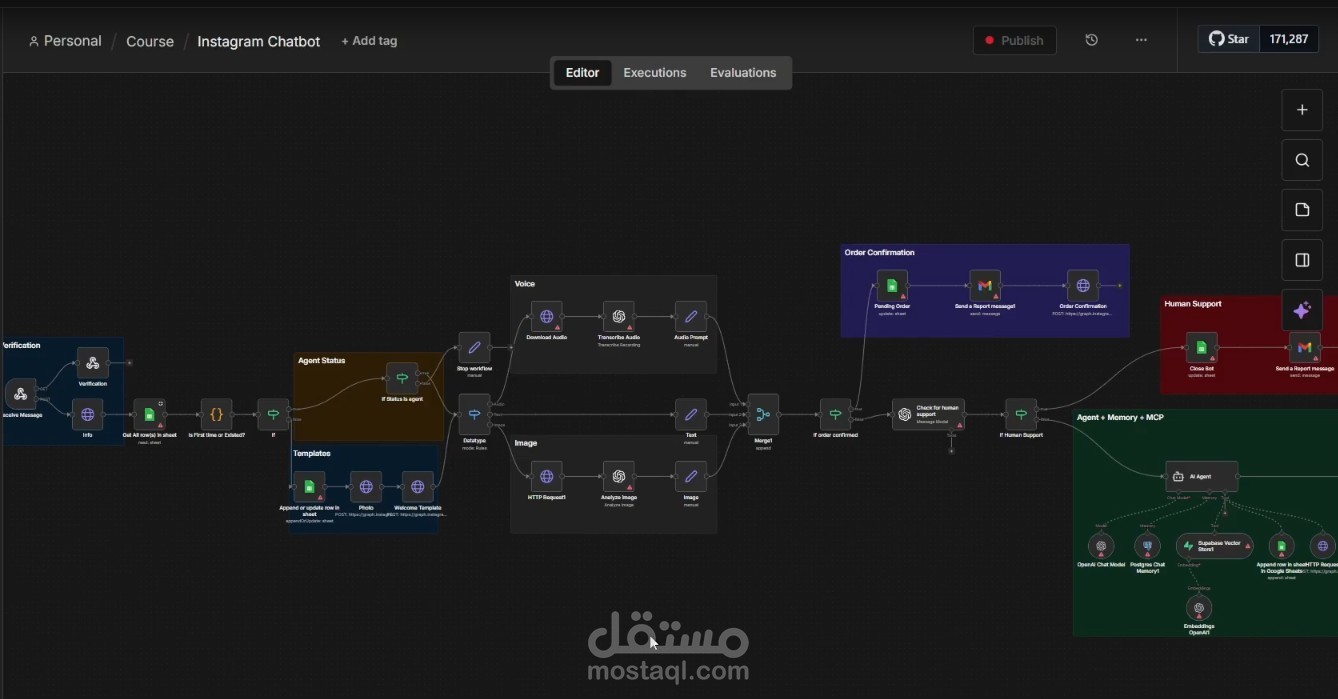Select the HTTP Request1 node

coord(546,476)
